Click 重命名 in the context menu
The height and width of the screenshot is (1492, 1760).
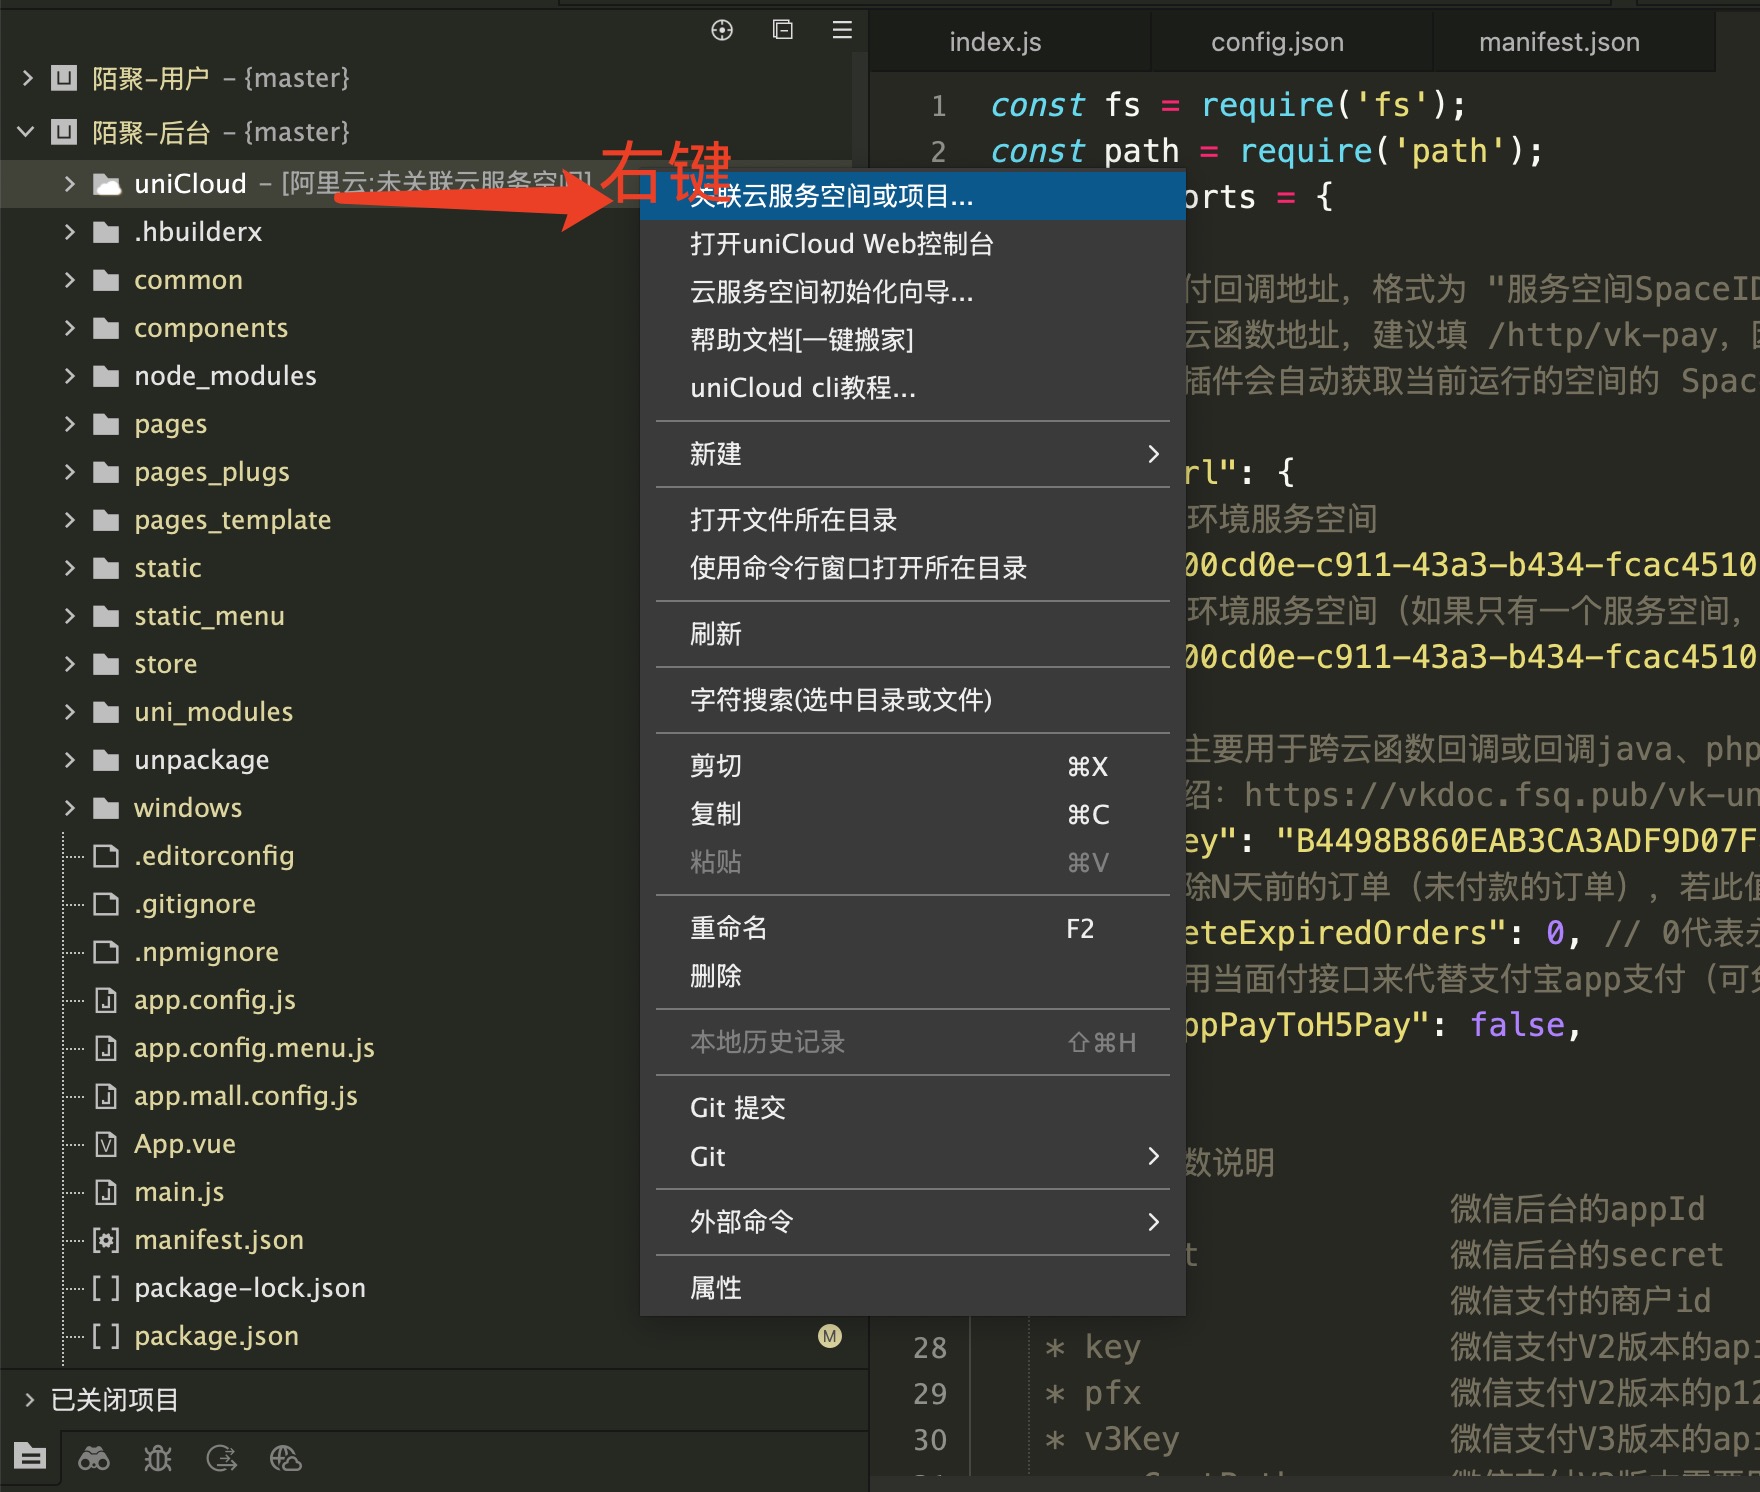point(729,928)
